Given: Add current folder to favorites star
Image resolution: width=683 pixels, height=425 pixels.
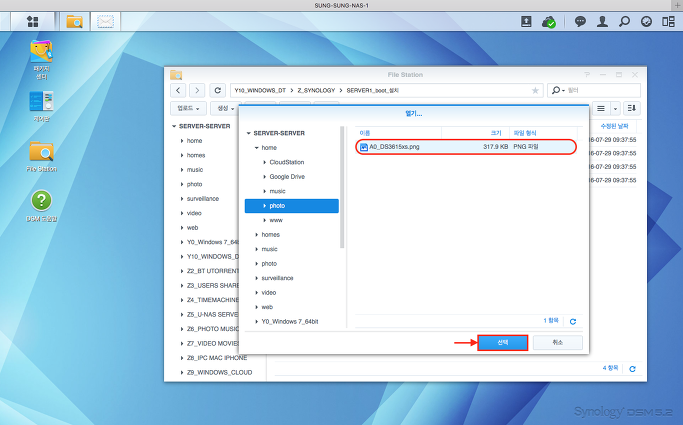Looking at the screenshot, I should pos(535,91).
